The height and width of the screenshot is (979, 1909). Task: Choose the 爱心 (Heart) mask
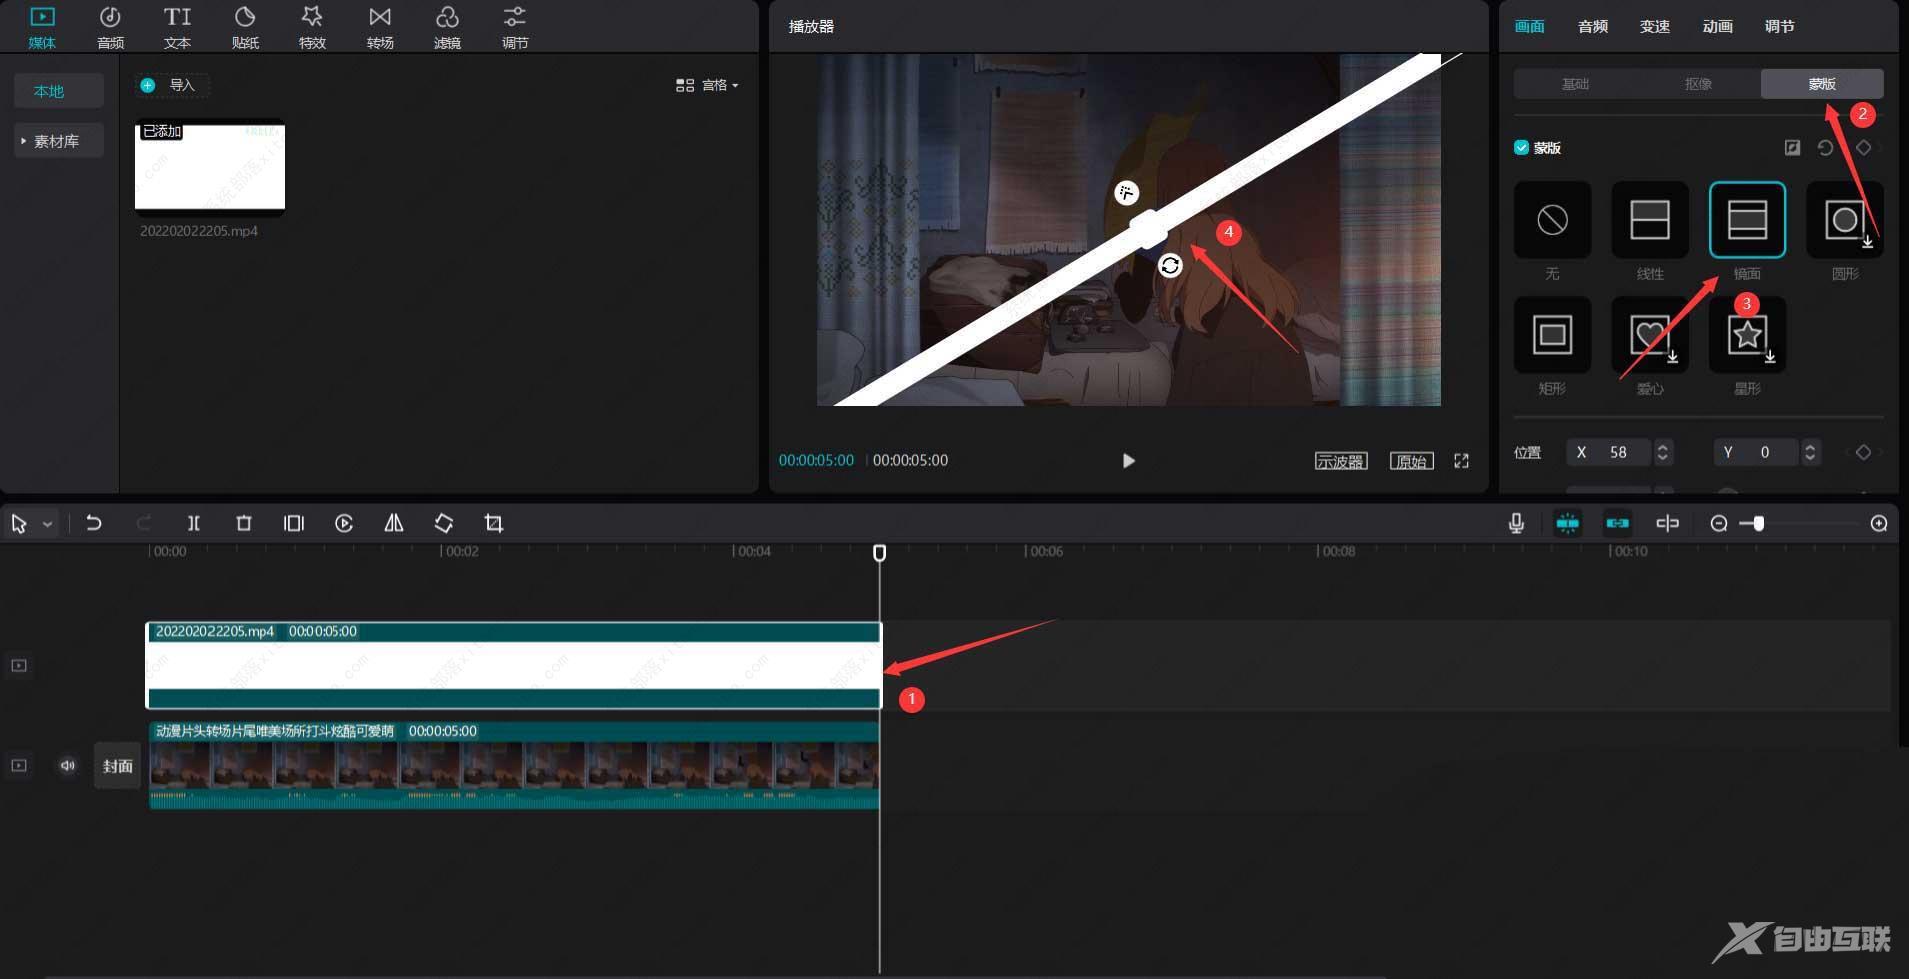pyautogui.click(x=1650, y=335)
